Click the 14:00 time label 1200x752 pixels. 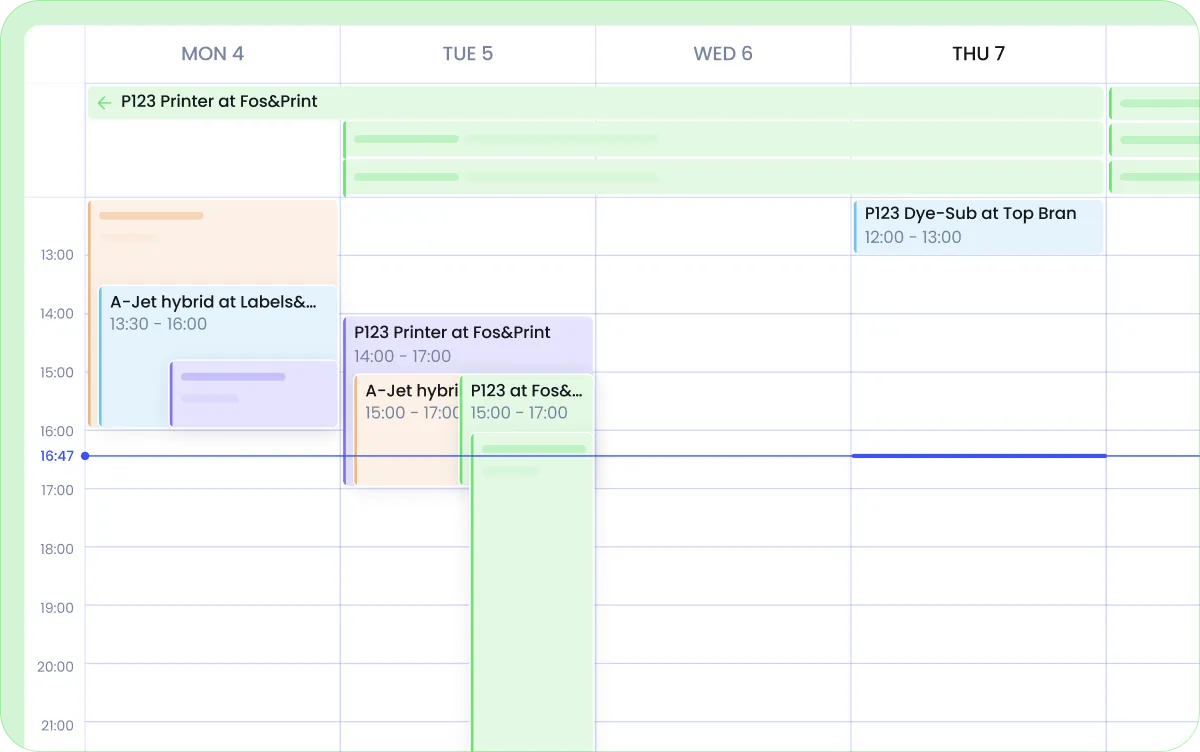57,314
